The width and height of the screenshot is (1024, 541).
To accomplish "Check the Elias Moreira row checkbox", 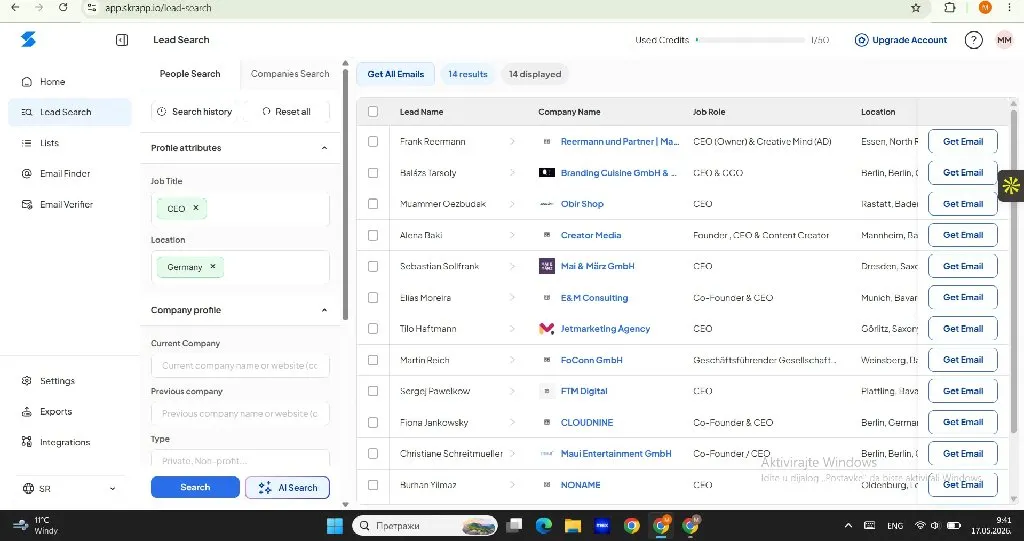I will point(373,297).
